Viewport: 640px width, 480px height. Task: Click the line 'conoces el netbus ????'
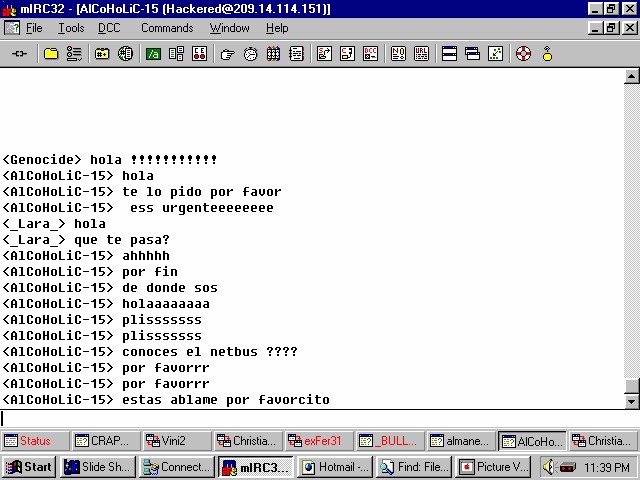150,352
